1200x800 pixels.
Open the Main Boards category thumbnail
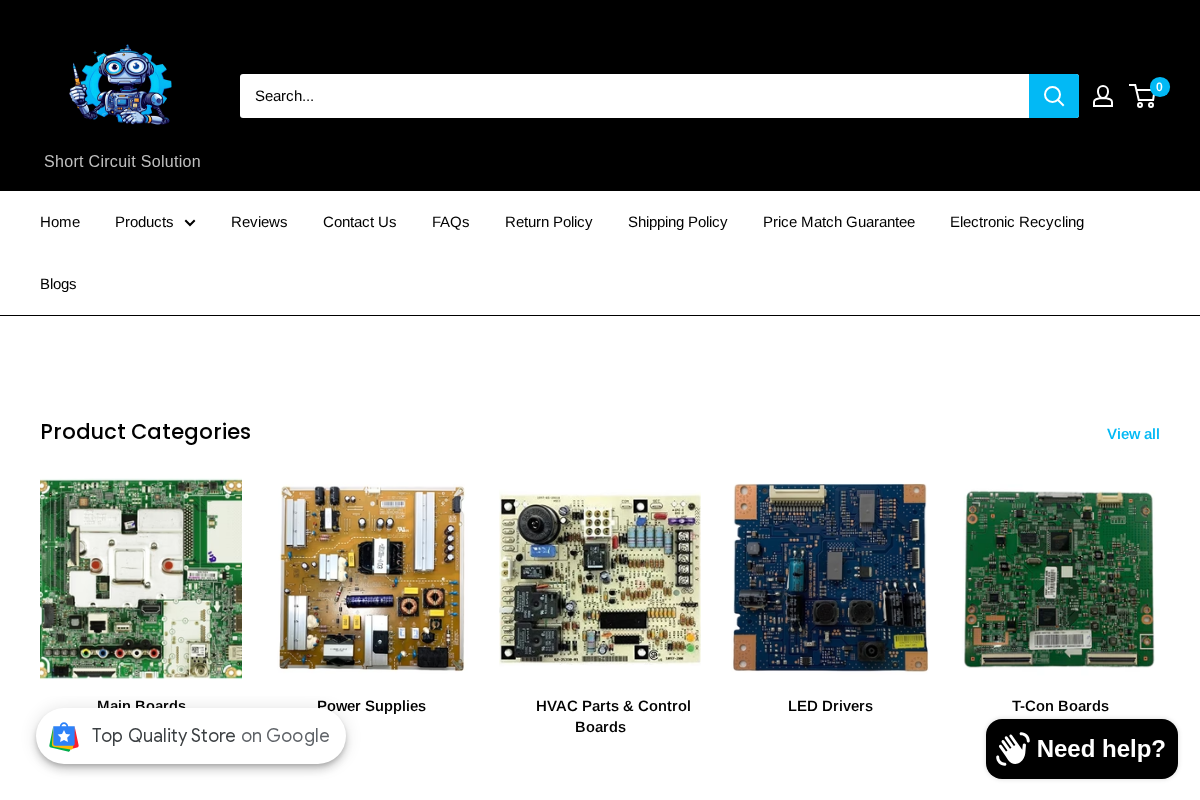coord(140,579)
